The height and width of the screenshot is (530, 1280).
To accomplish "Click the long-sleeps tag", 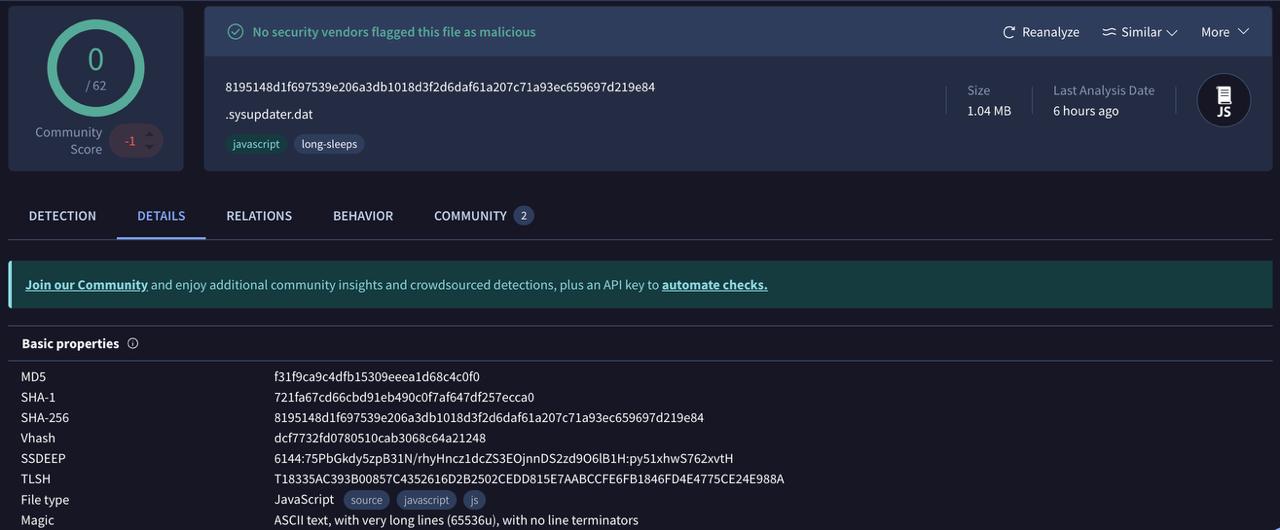I will [329, 144].
